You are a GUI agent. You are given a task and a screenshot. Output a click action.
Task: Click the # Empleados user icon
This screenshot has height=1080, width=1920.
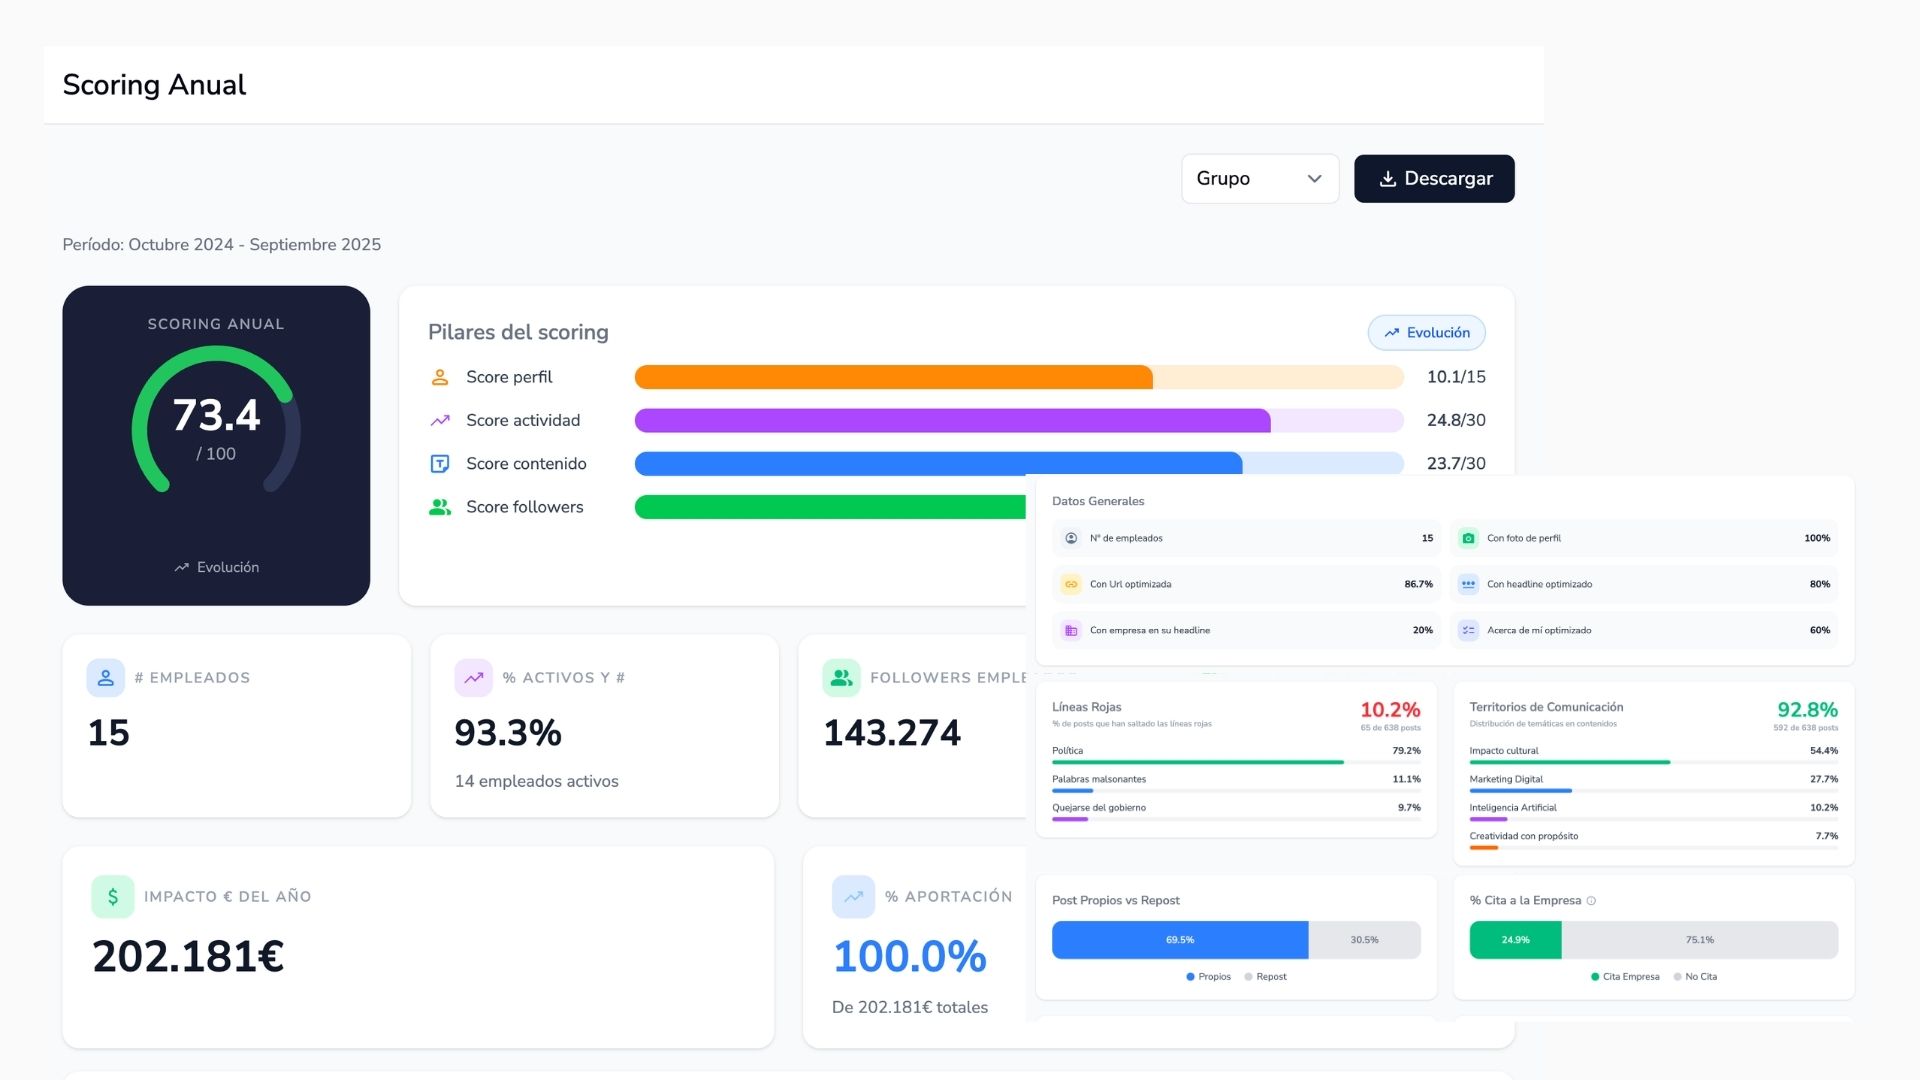(x=105, y=678)
